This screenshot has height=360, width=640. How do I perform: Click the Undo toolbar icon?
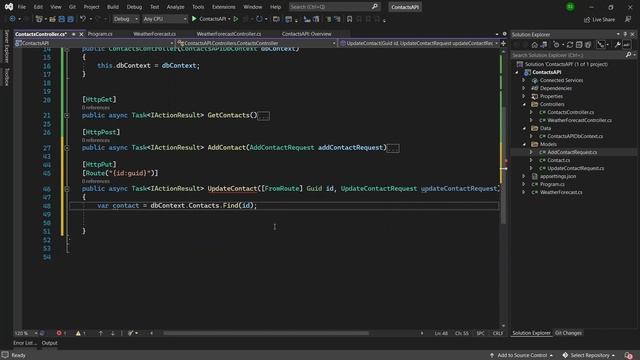[83, 19]
